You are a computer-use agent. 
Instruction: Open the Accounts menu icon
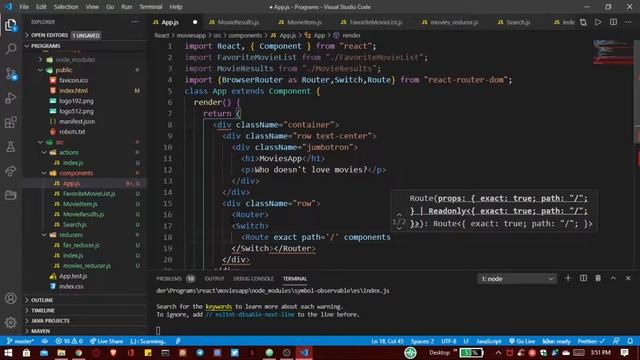click(11, 298)
